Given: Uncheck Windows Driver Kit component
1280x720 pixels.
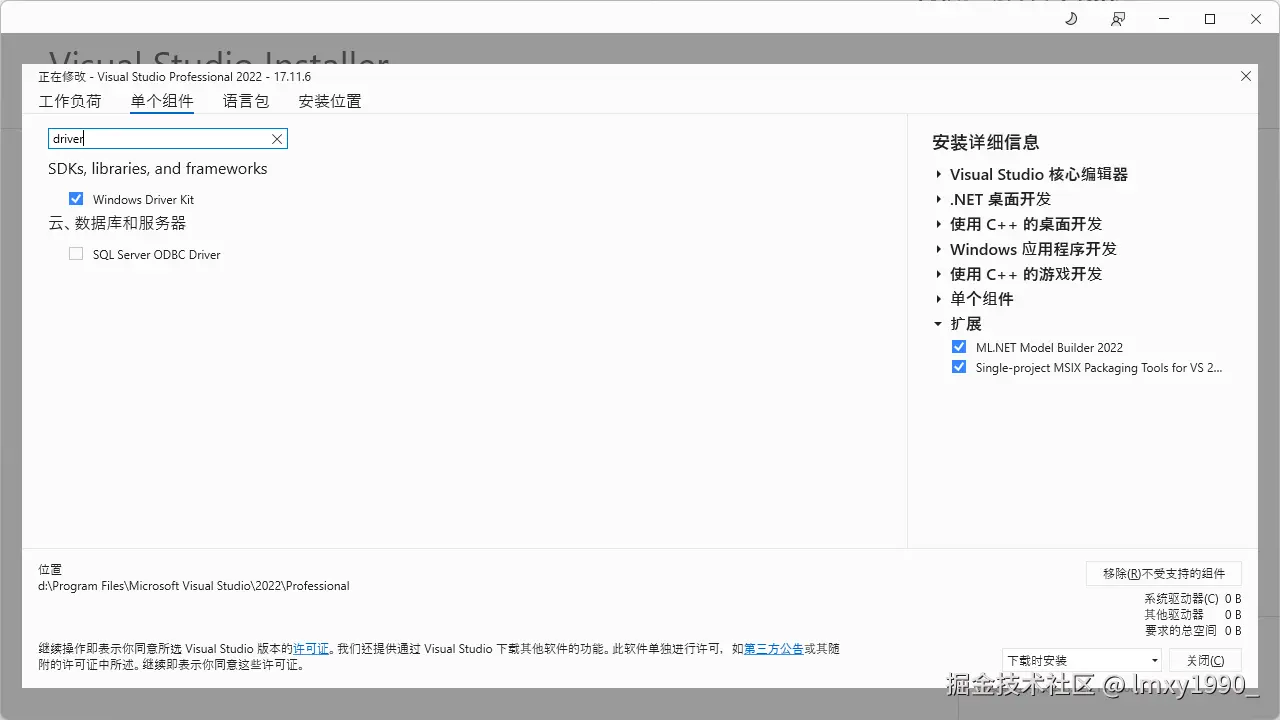Looking at the screenshot, I should click(x=76, y=199).
